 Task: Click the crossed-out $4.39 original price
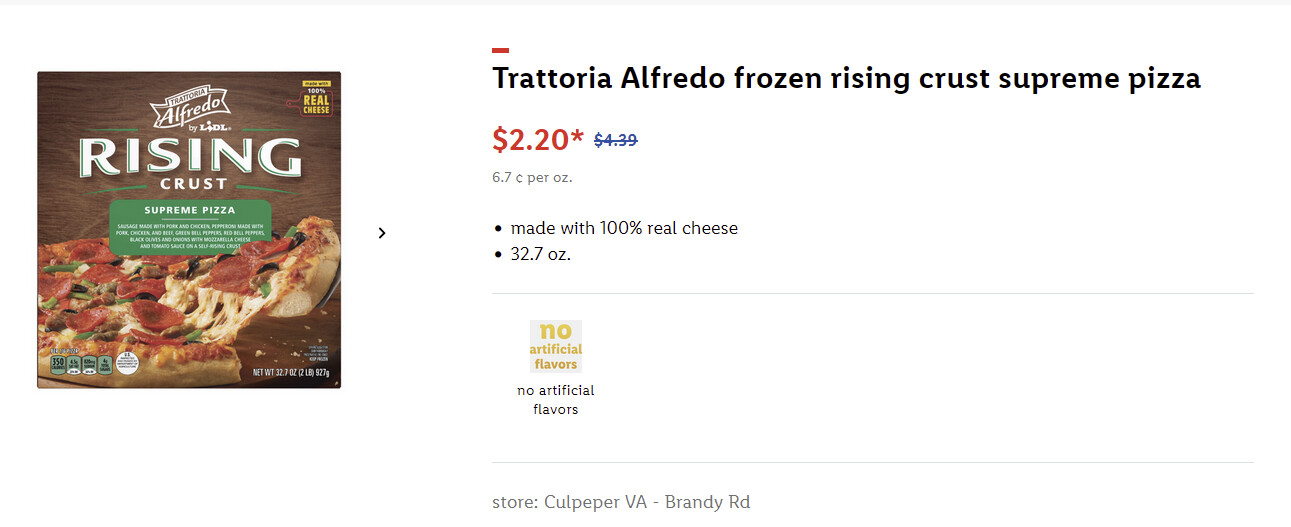615,141
